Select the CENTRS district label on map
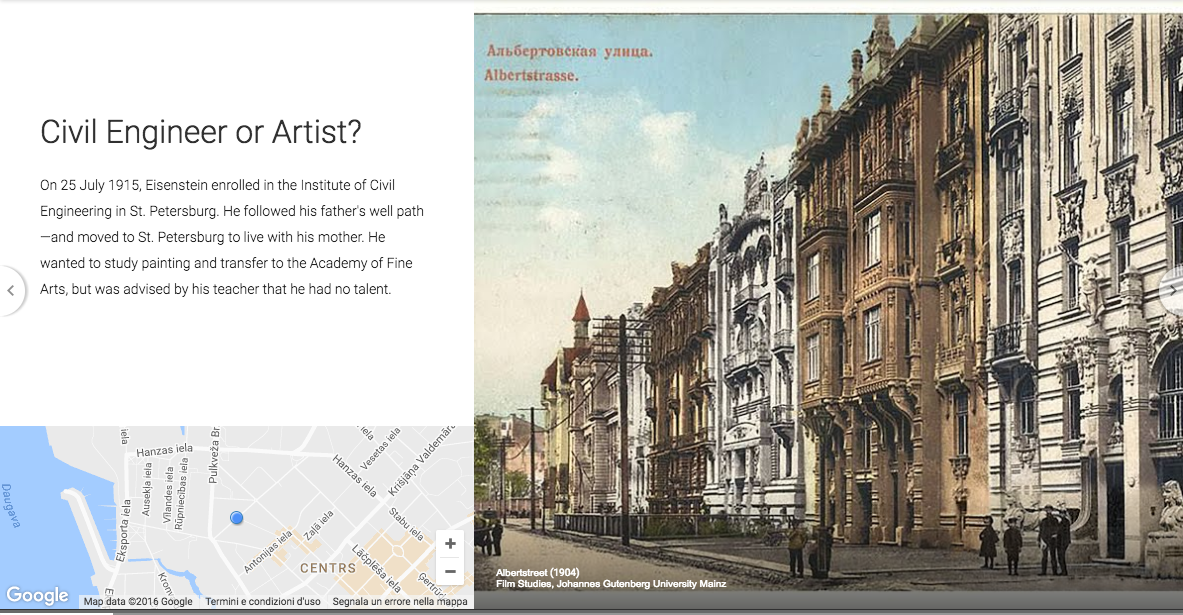The image size is (1183, 615). [x=328, y=567]
